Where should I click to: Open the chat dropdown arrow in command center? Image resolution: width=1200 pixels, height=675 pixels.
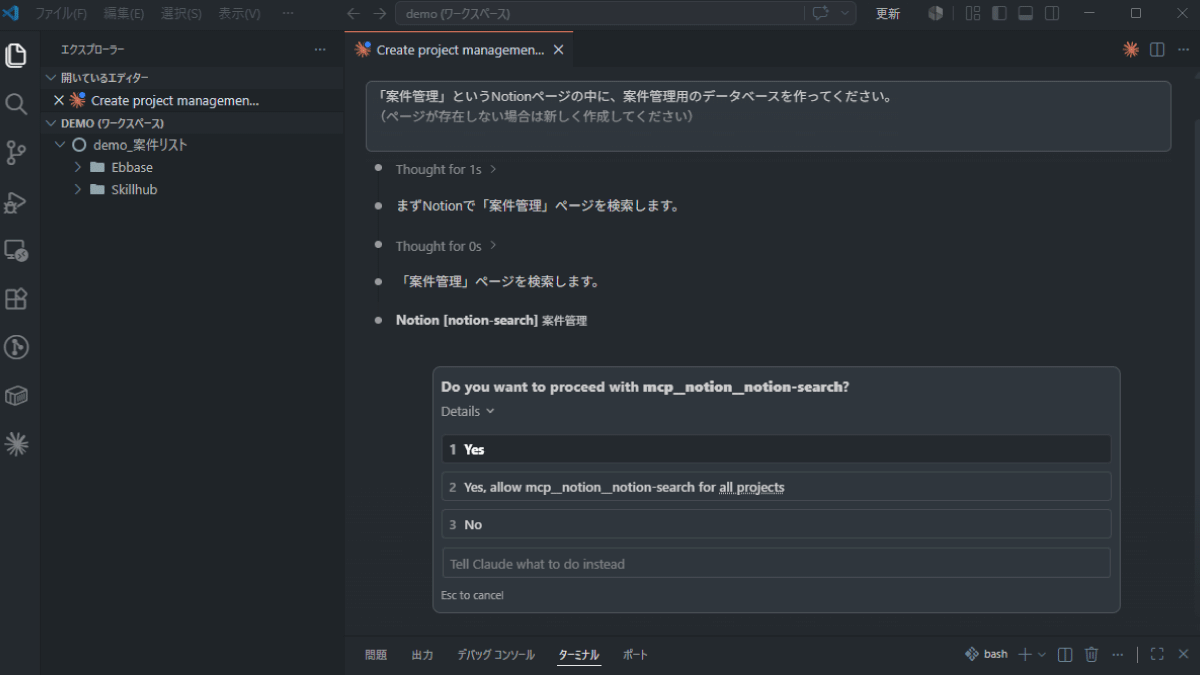coord(845,13)
